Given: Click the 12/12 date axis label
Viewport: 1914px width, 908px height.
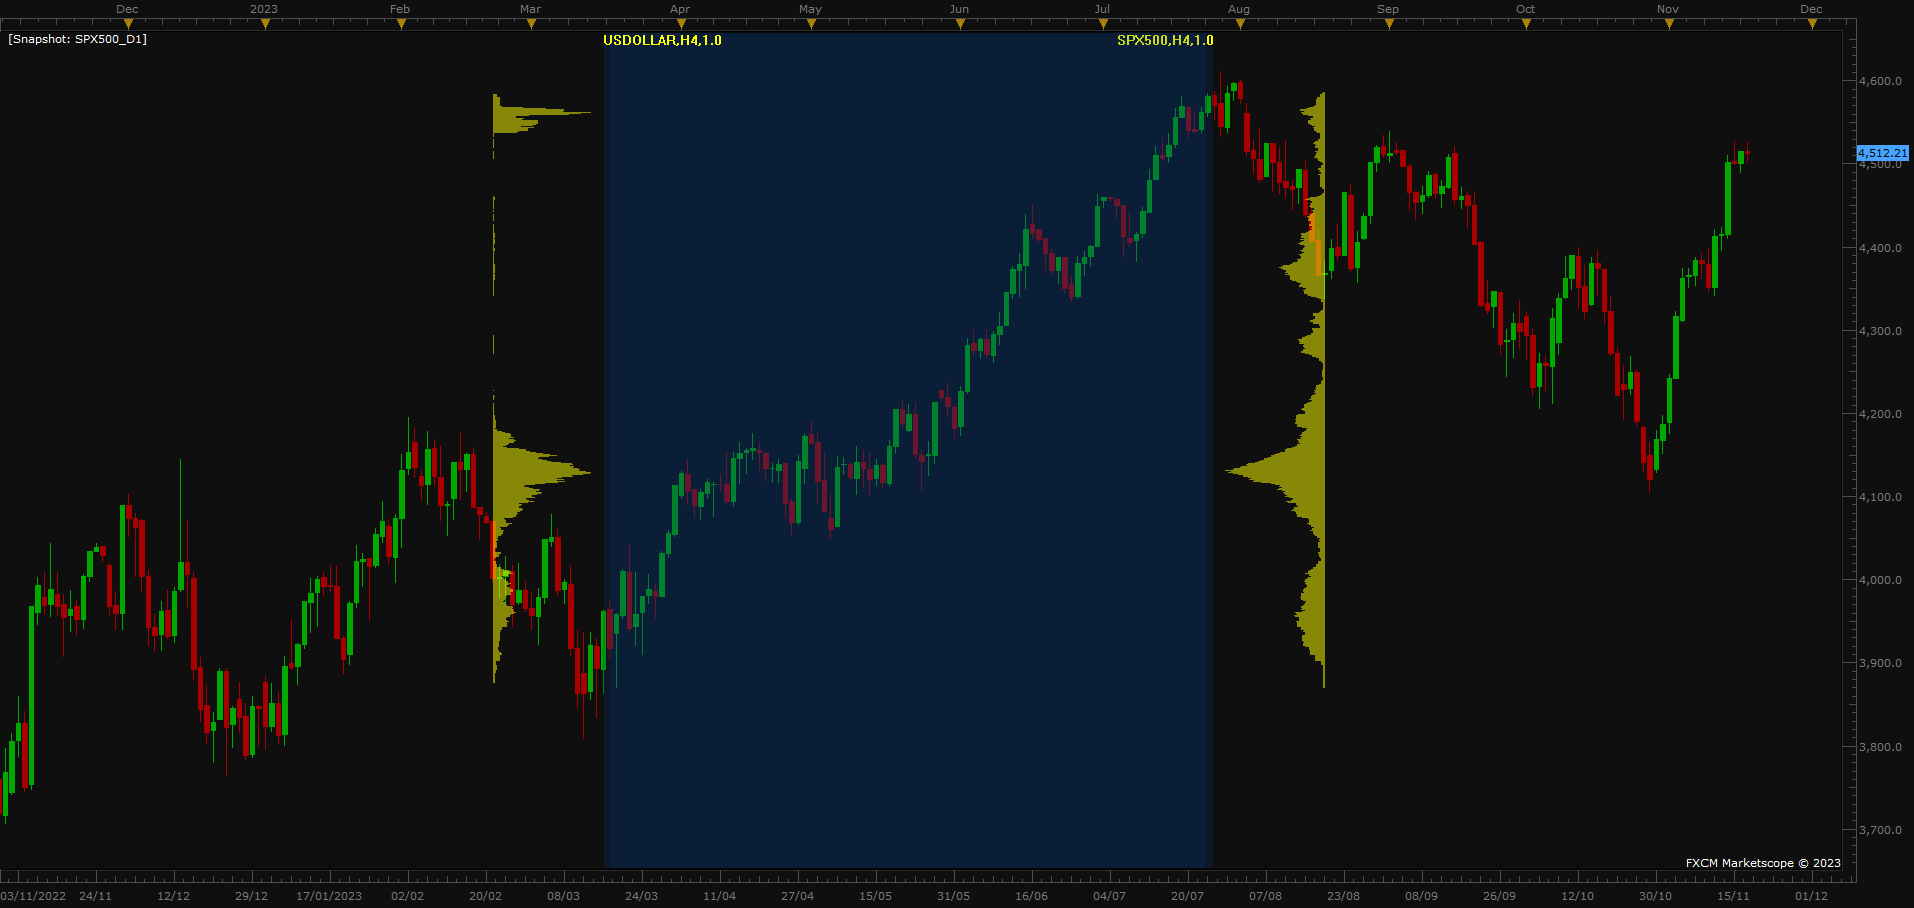Looking at the screenshot, I should point(174,896).
